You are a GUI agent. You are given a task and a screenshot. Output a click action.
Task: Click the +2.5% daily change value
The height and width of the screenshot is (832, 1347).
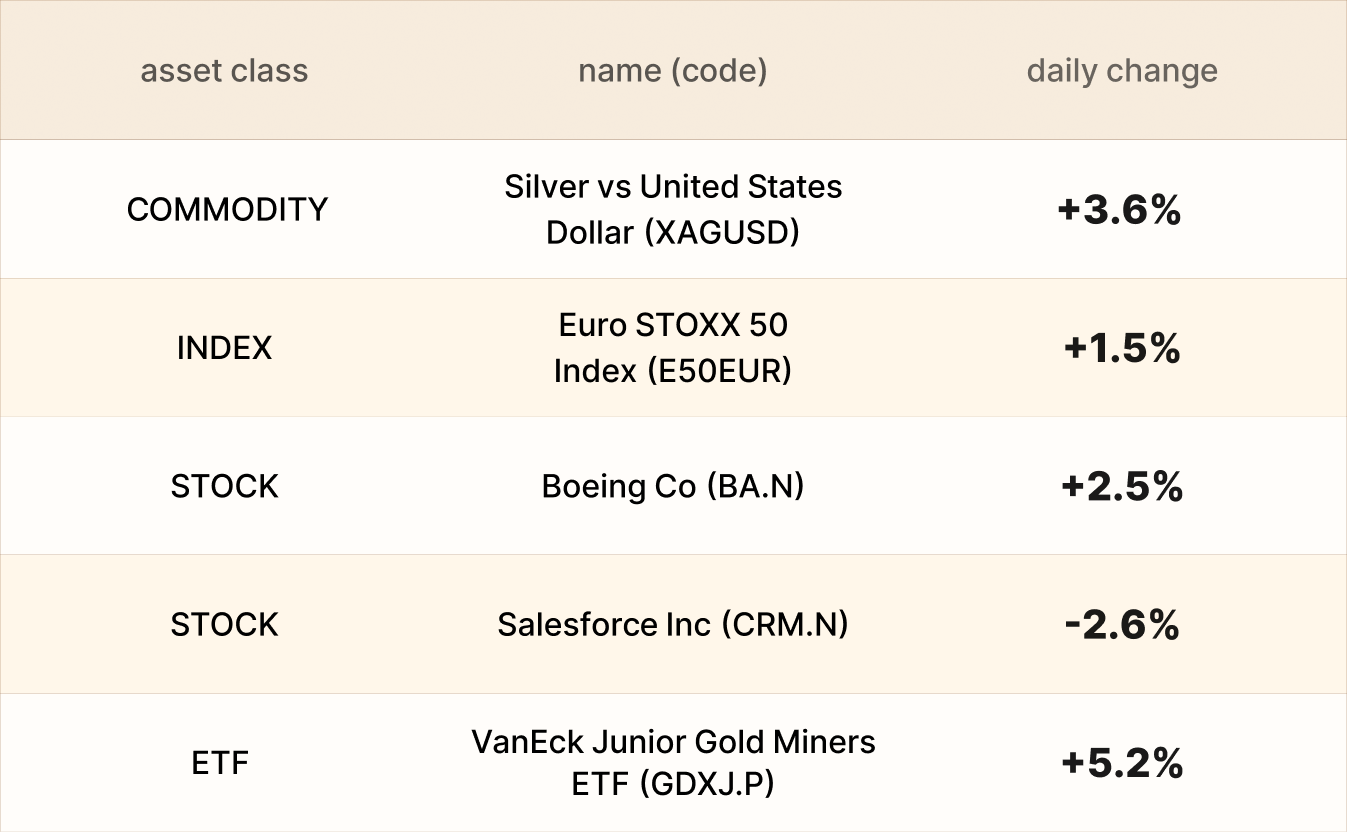(x=1122, y=486)
